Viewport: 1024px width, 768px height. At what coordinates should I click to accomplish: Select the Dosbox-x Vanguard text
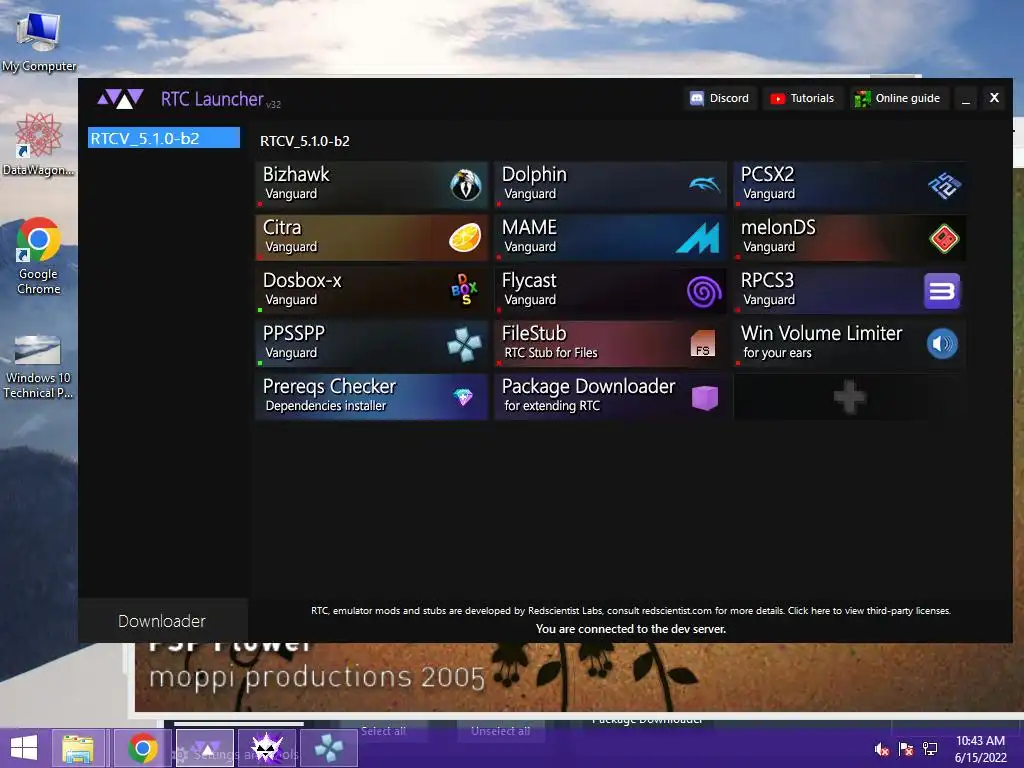point(291,300)
